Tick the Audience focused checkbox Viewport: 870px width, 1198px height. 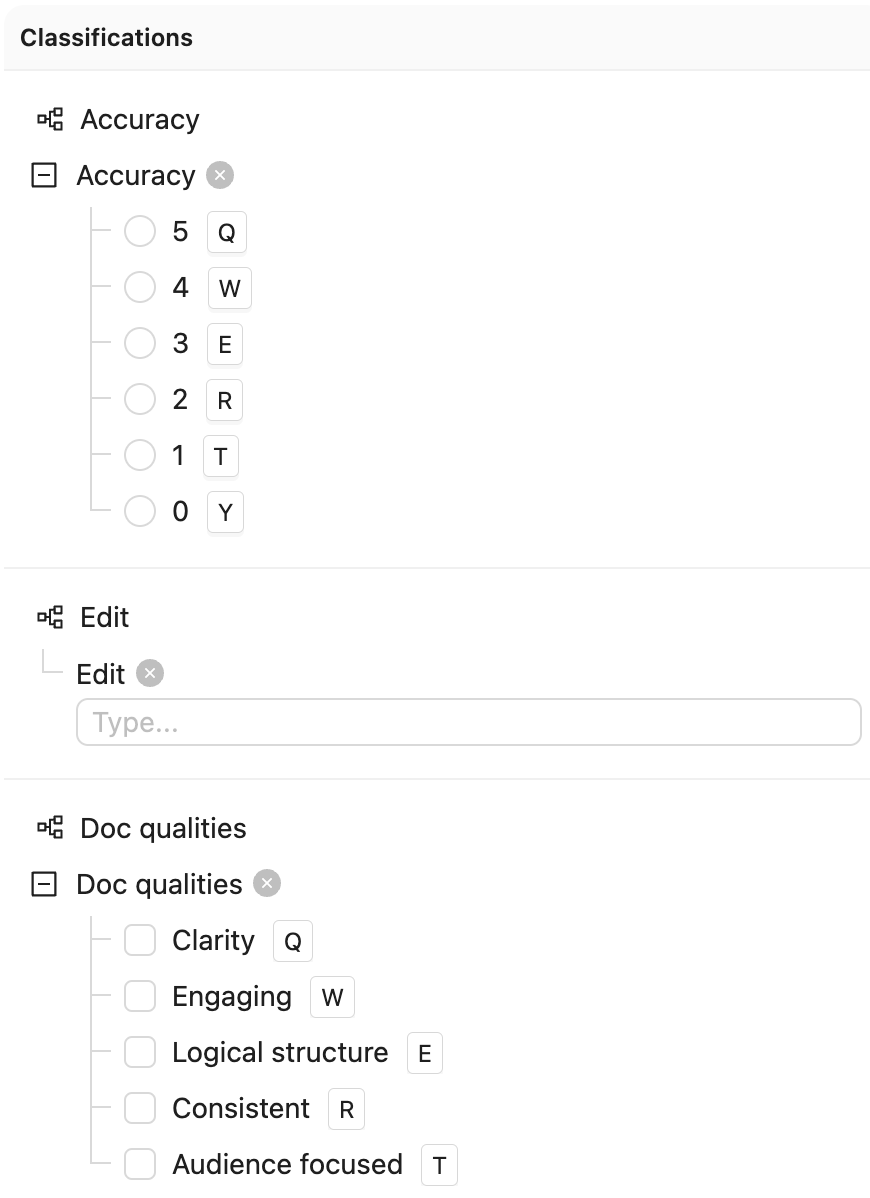pos(140,1164)
